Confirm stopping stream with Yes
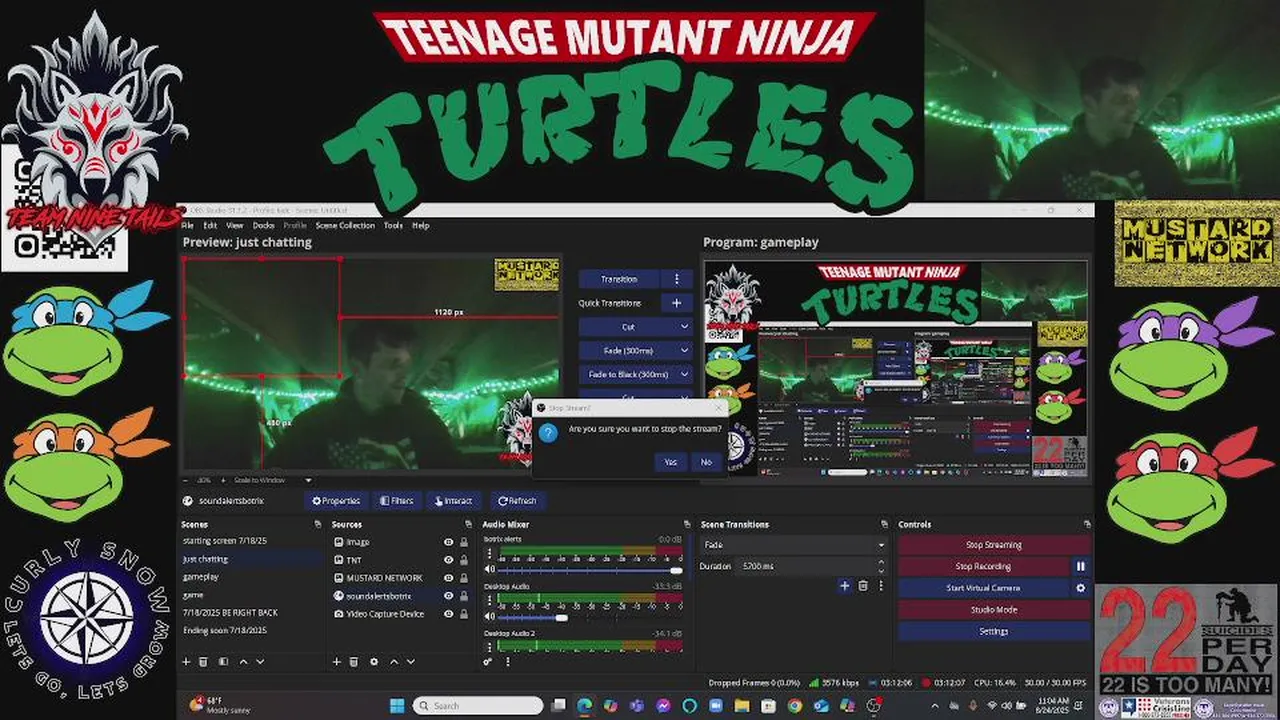The width and height of the screenshot is (1280, 720). pos(670,462)
